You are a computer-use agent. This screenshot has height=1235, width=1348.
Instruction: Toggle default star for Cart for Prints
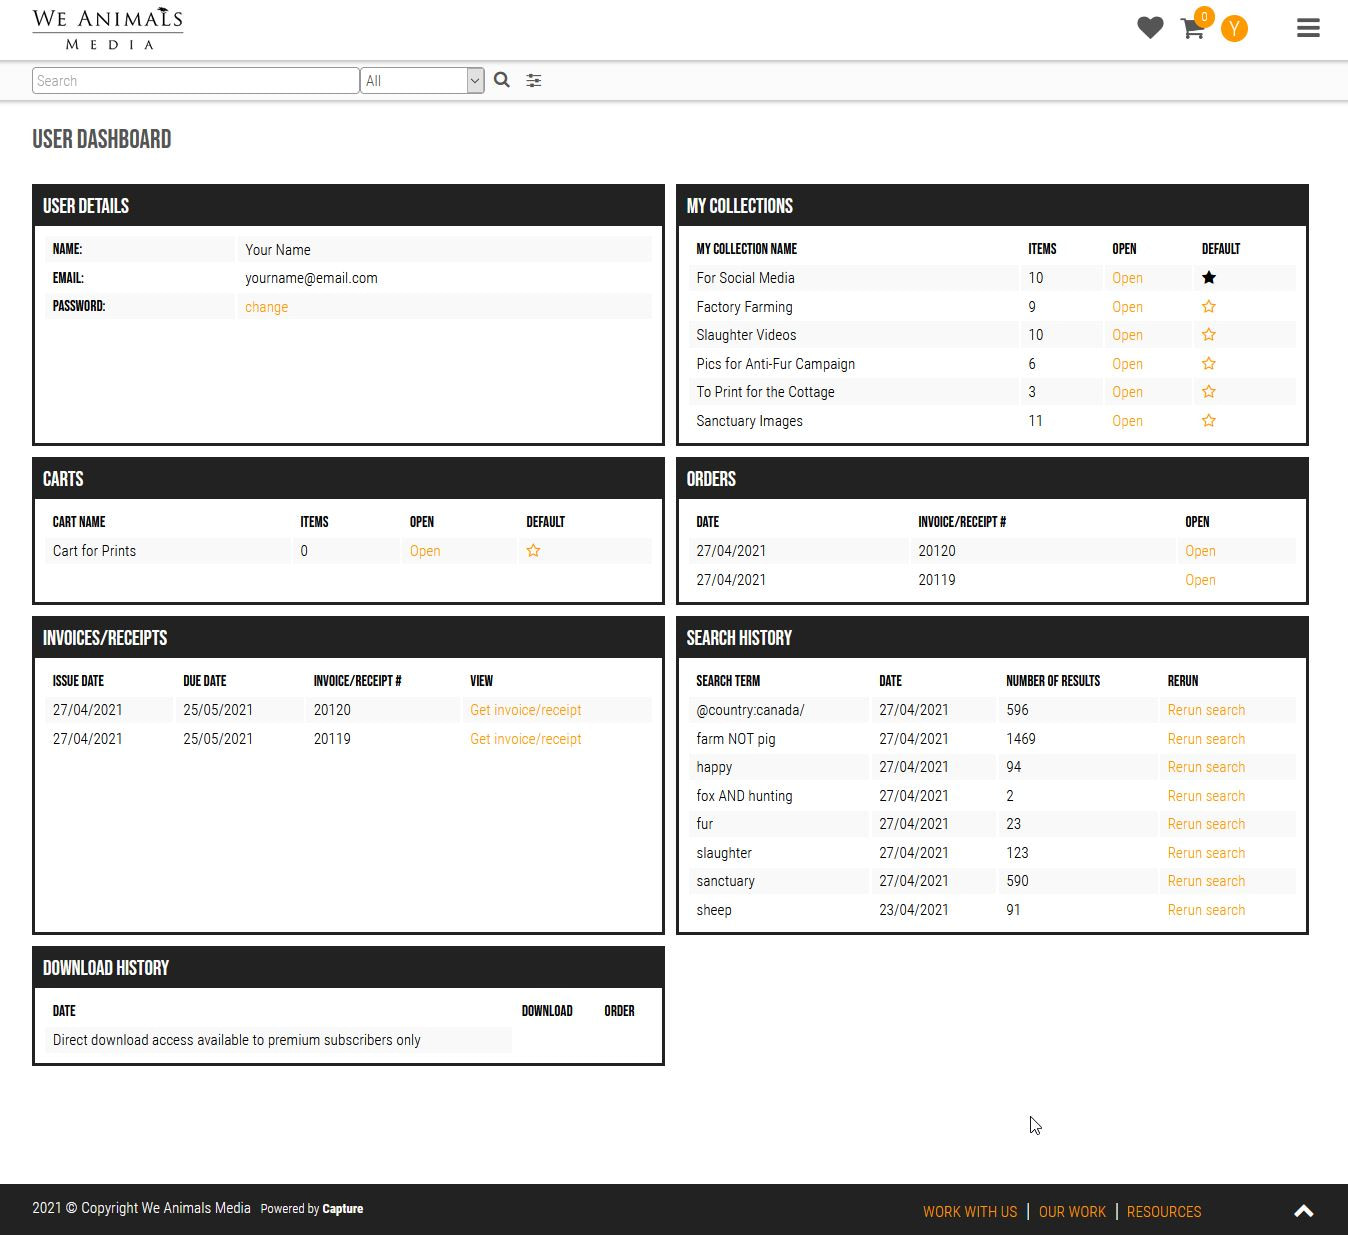533,551
